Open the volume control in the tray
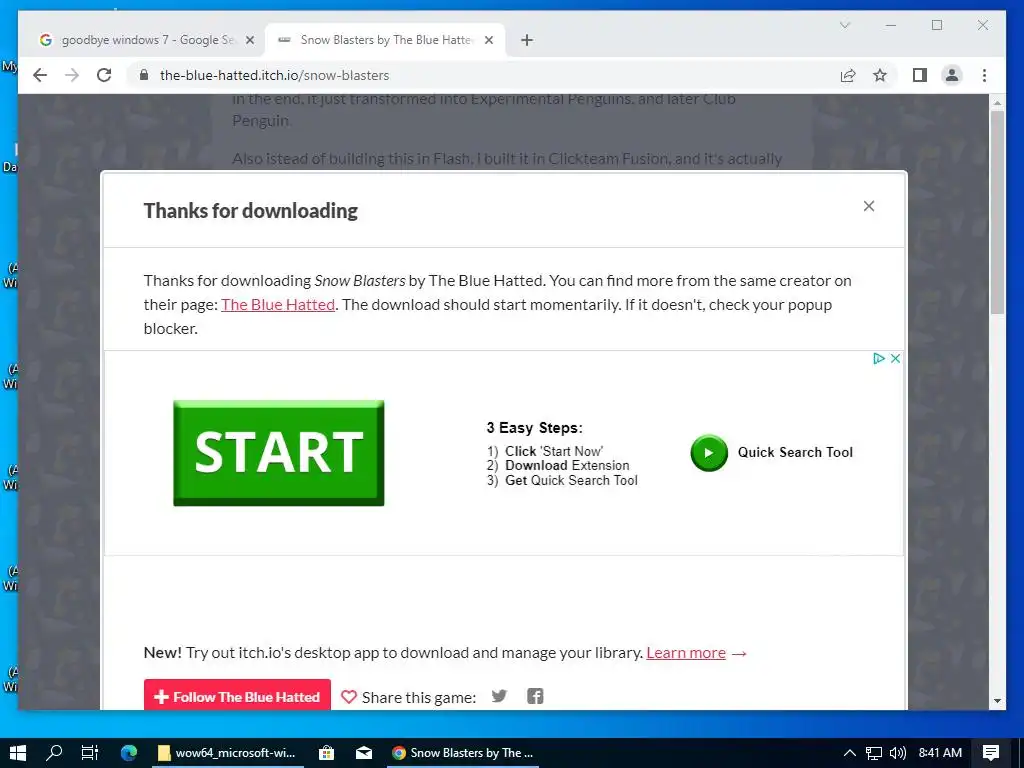 click(898, 753)
